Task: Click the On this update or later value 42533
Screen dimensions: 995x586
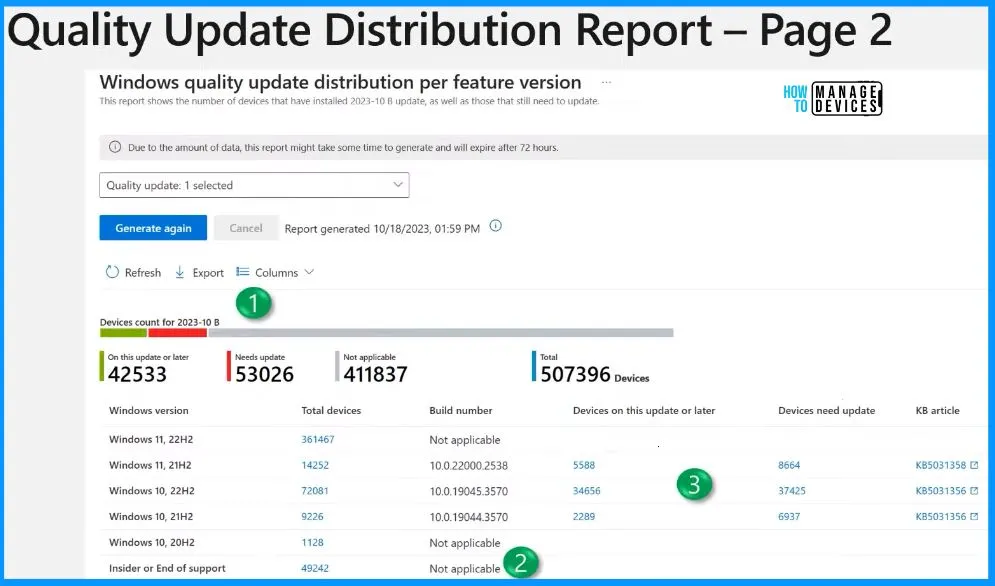Action: [137, 374]
